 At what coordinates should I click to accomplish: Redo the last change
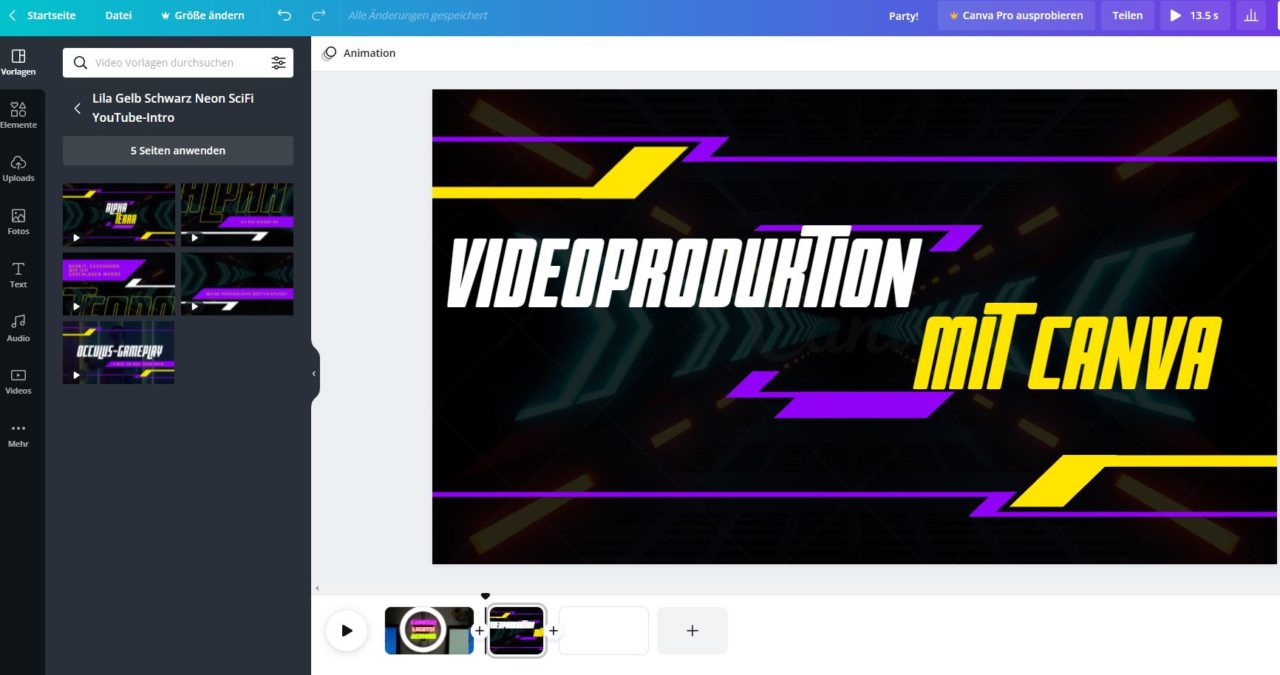[318, 16]
